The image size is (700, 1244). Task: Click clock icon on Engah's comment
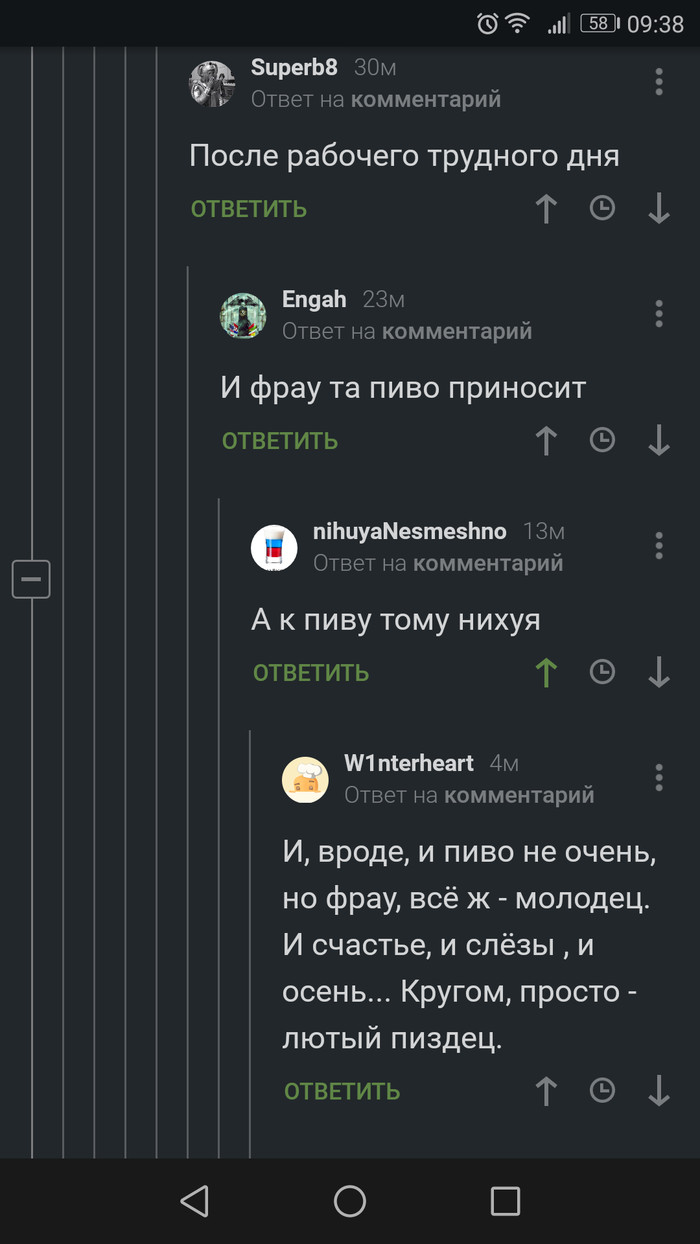[x=602, y=440]
